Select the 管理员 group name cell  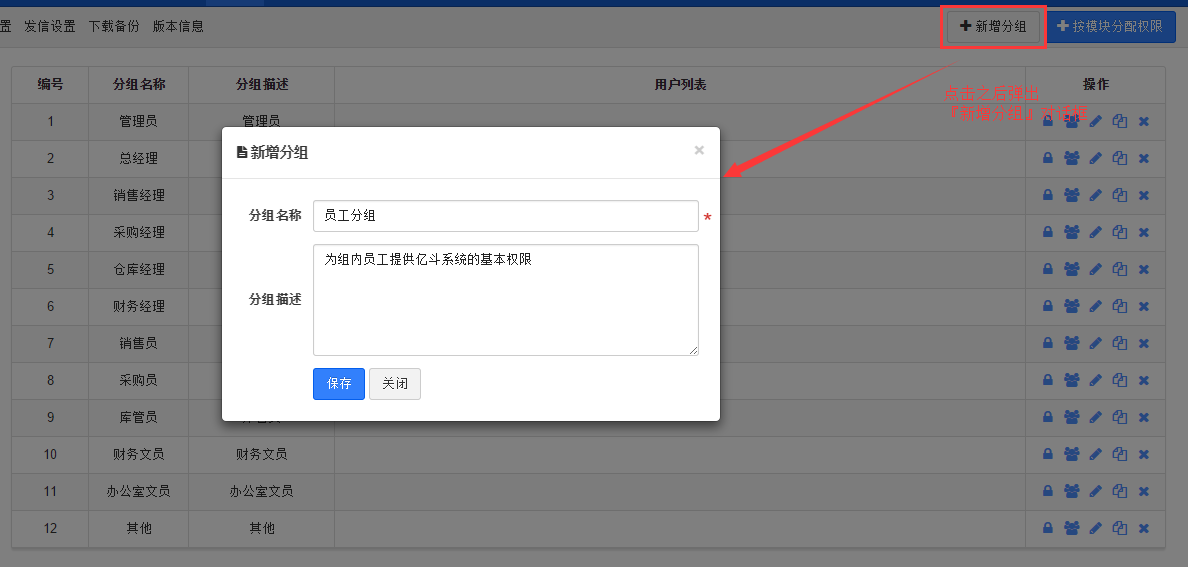click(x=139, y=121)
